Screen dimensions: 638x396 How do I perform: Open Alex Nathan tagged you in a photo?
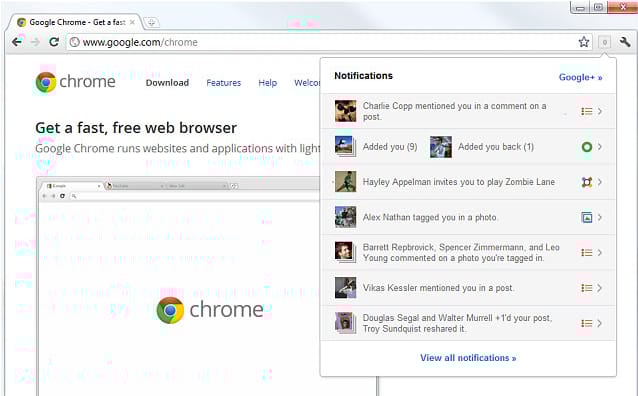[430, 217]
